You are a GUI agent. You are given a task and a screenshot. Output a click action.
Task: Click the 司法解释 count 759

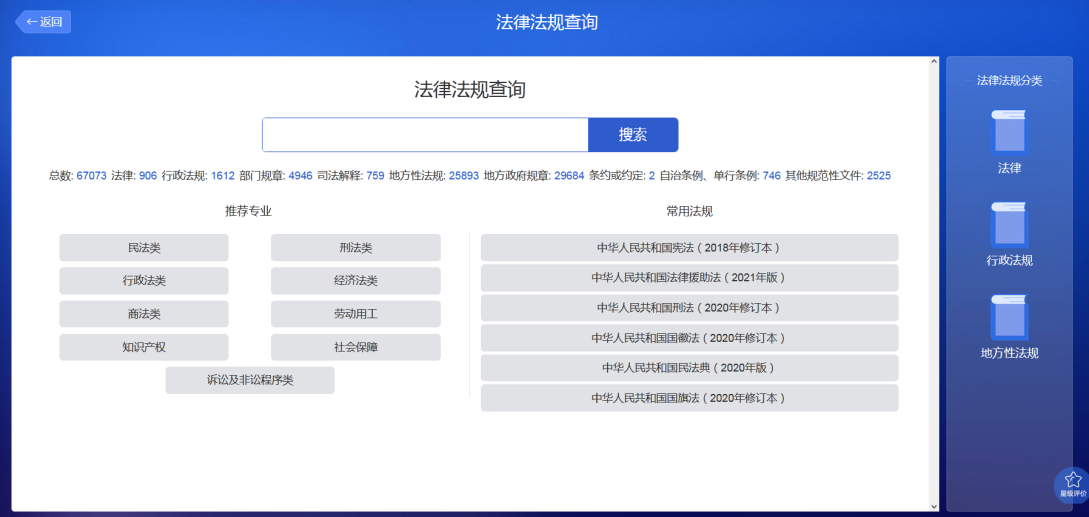pyautogui.click(x=375, y=176)
